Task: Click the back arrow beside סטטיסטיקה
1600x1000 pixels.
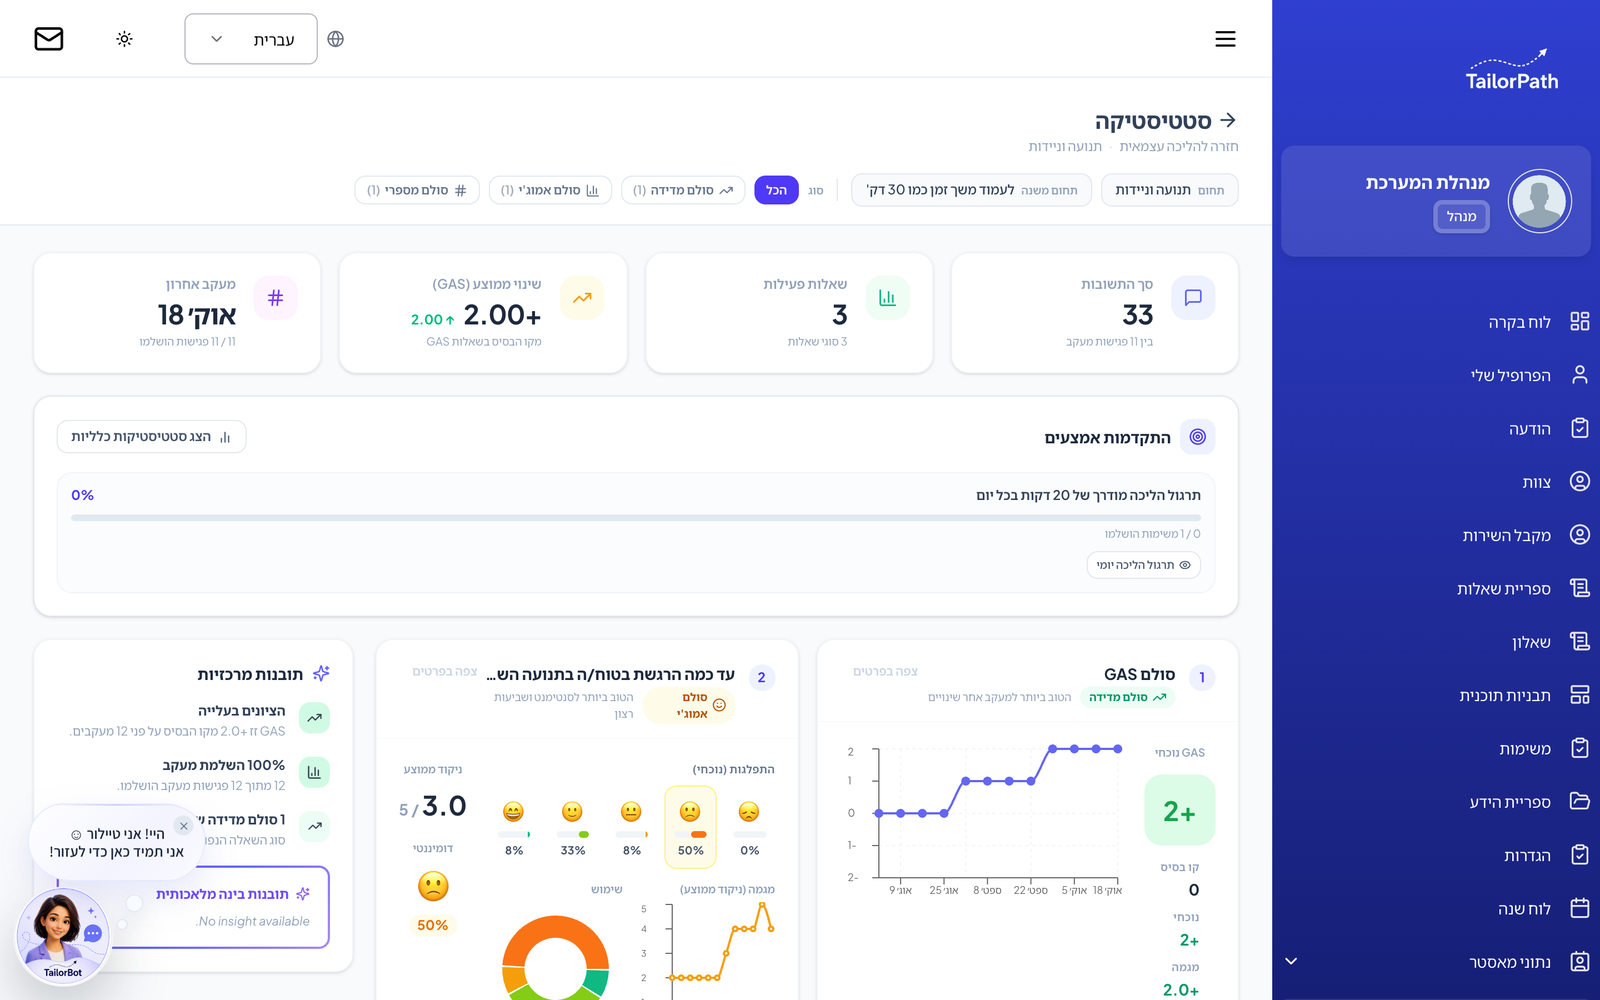Action: point(1228,120)
